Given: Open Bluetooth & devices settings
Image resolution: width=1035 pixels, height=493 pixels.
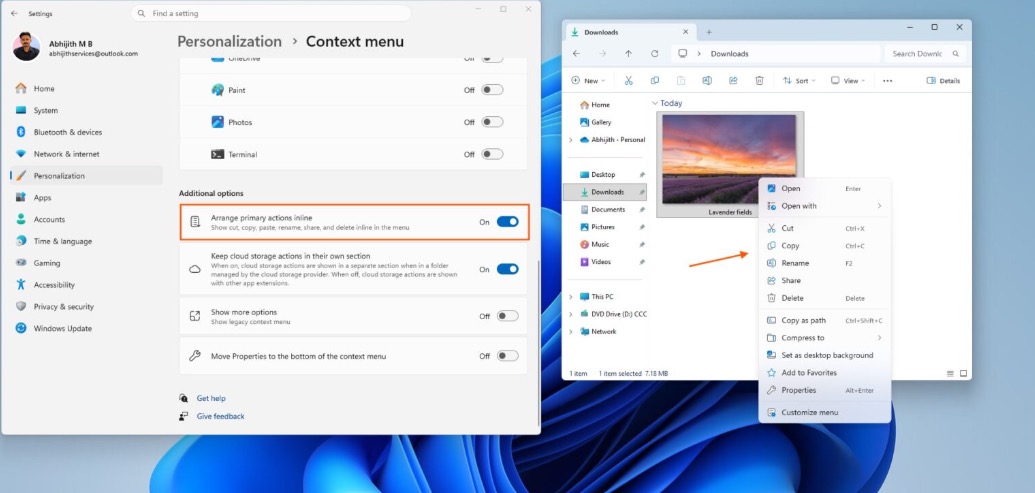Looking at the screenshot, I should point(86,132).
